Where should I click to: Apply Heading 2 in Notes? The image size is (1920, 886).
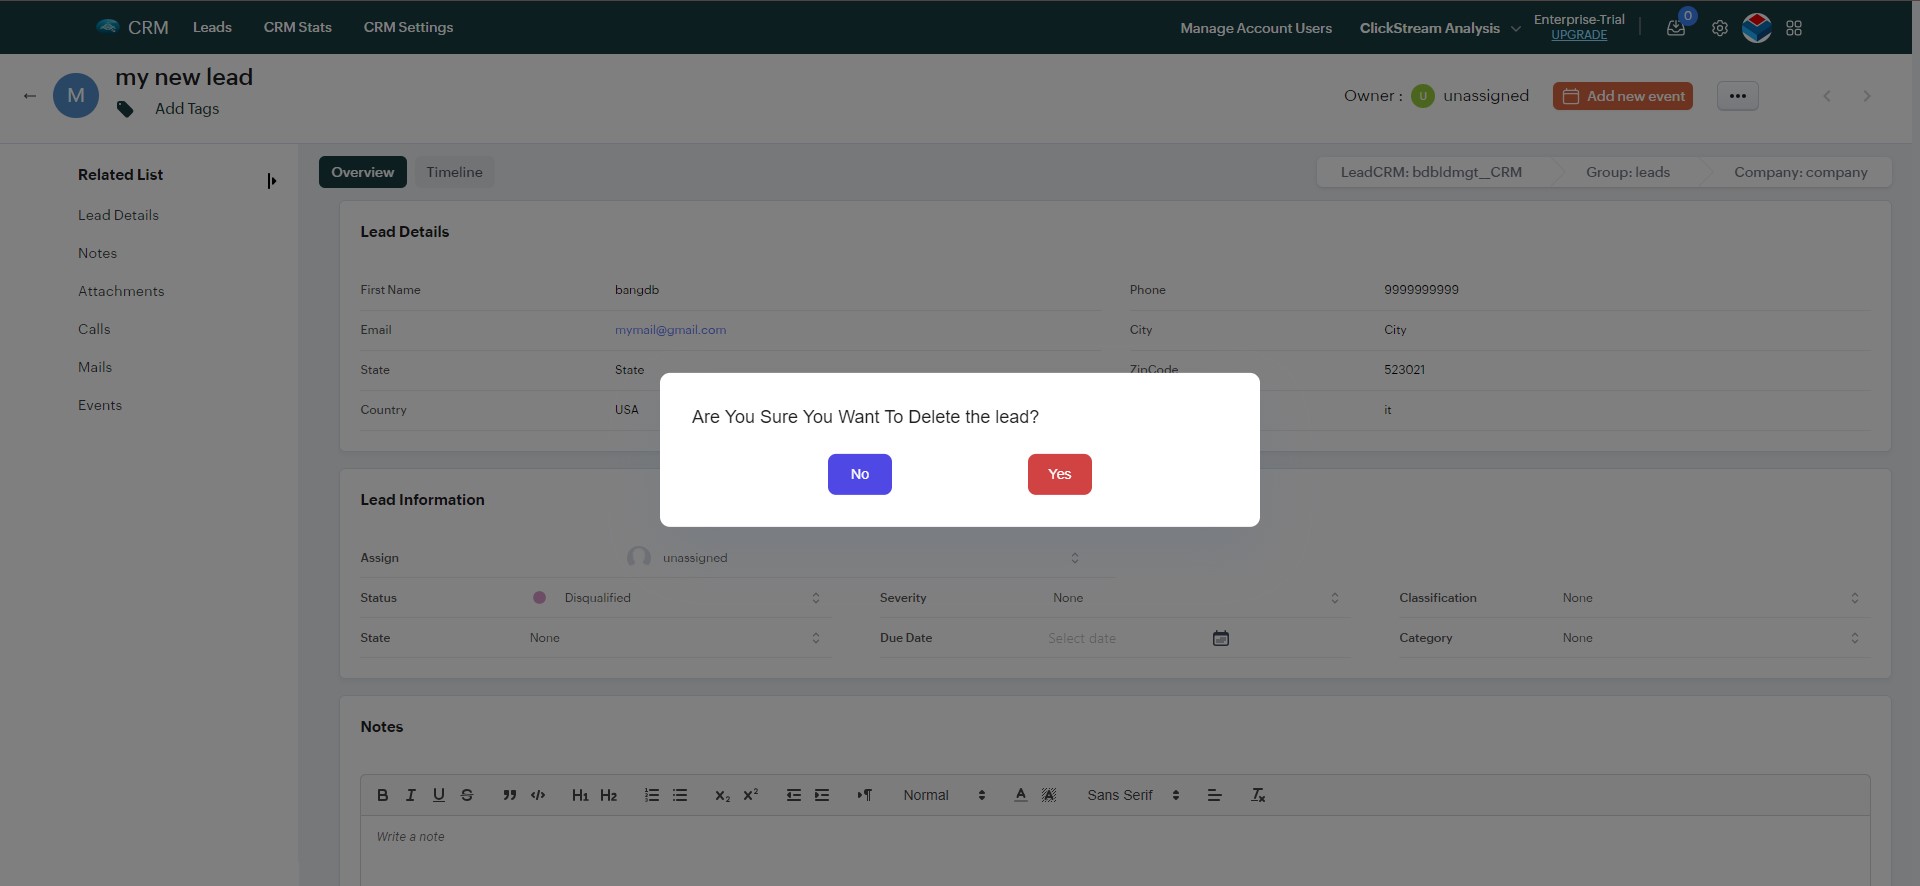(608, 795)
